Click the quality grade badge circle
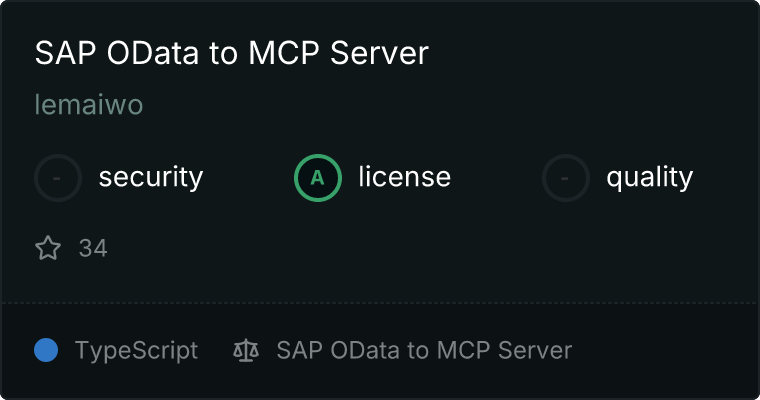This screenshot has height=400, width=760. [566, 178]
